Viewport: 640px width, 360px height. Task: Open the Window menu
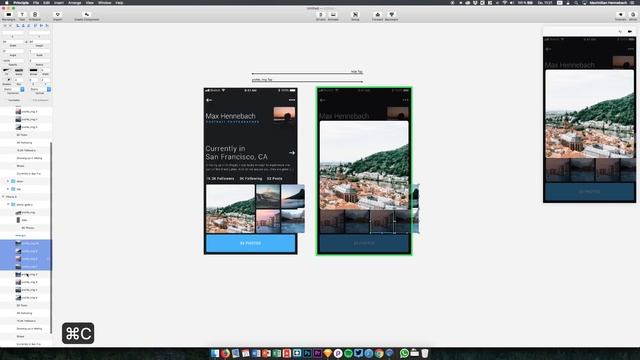pos(104,2)
